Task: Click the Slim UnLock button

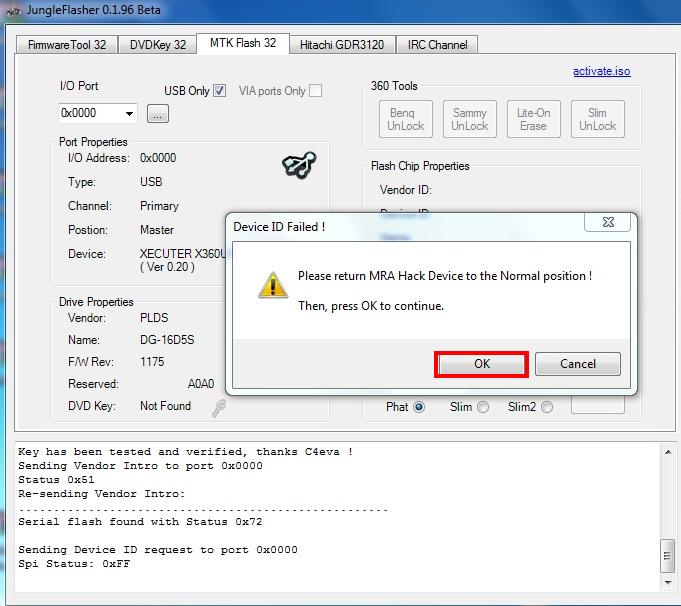Action: (598, 119)
